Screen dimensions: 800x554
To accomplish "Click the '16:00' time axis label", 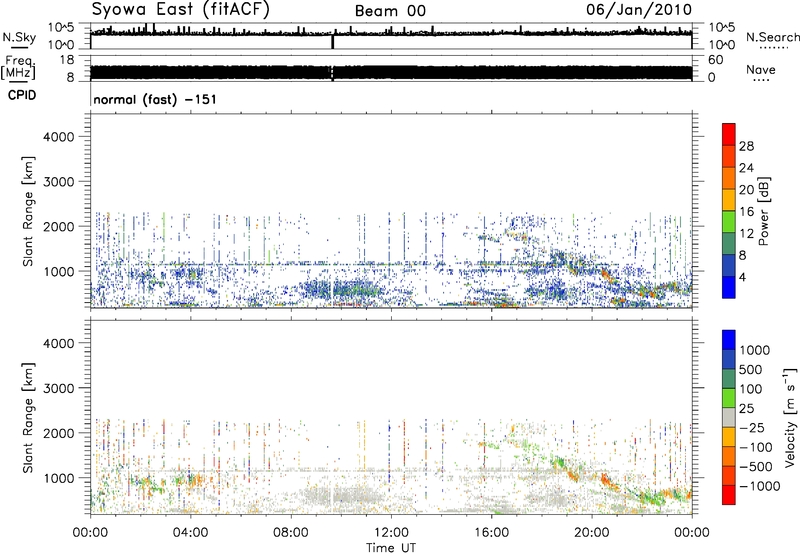I will point(491,532).
